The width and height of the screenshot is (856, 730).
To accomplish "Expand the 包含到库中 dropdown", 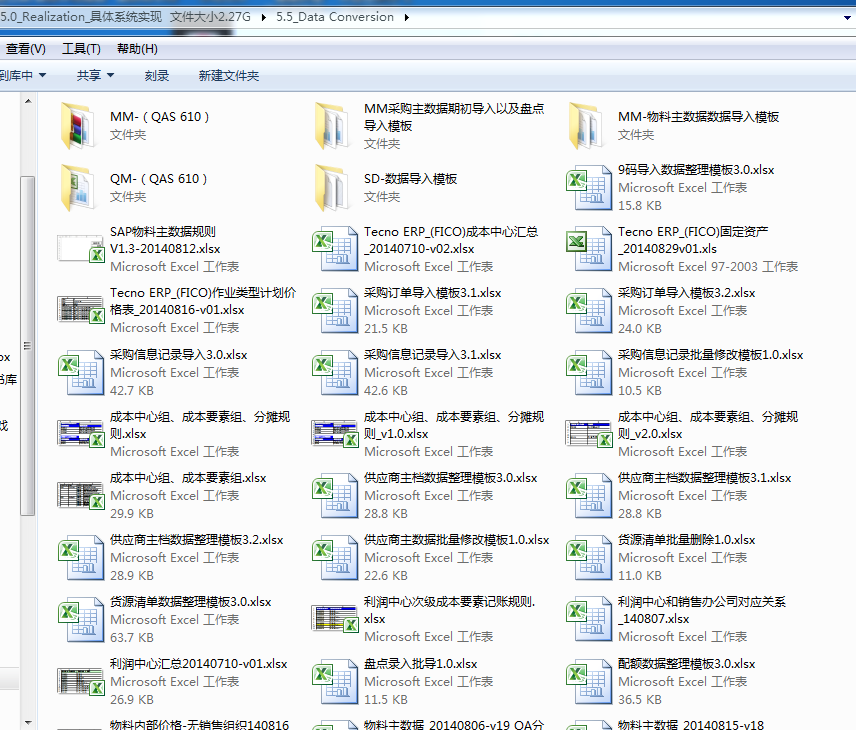I will point(22,75).
